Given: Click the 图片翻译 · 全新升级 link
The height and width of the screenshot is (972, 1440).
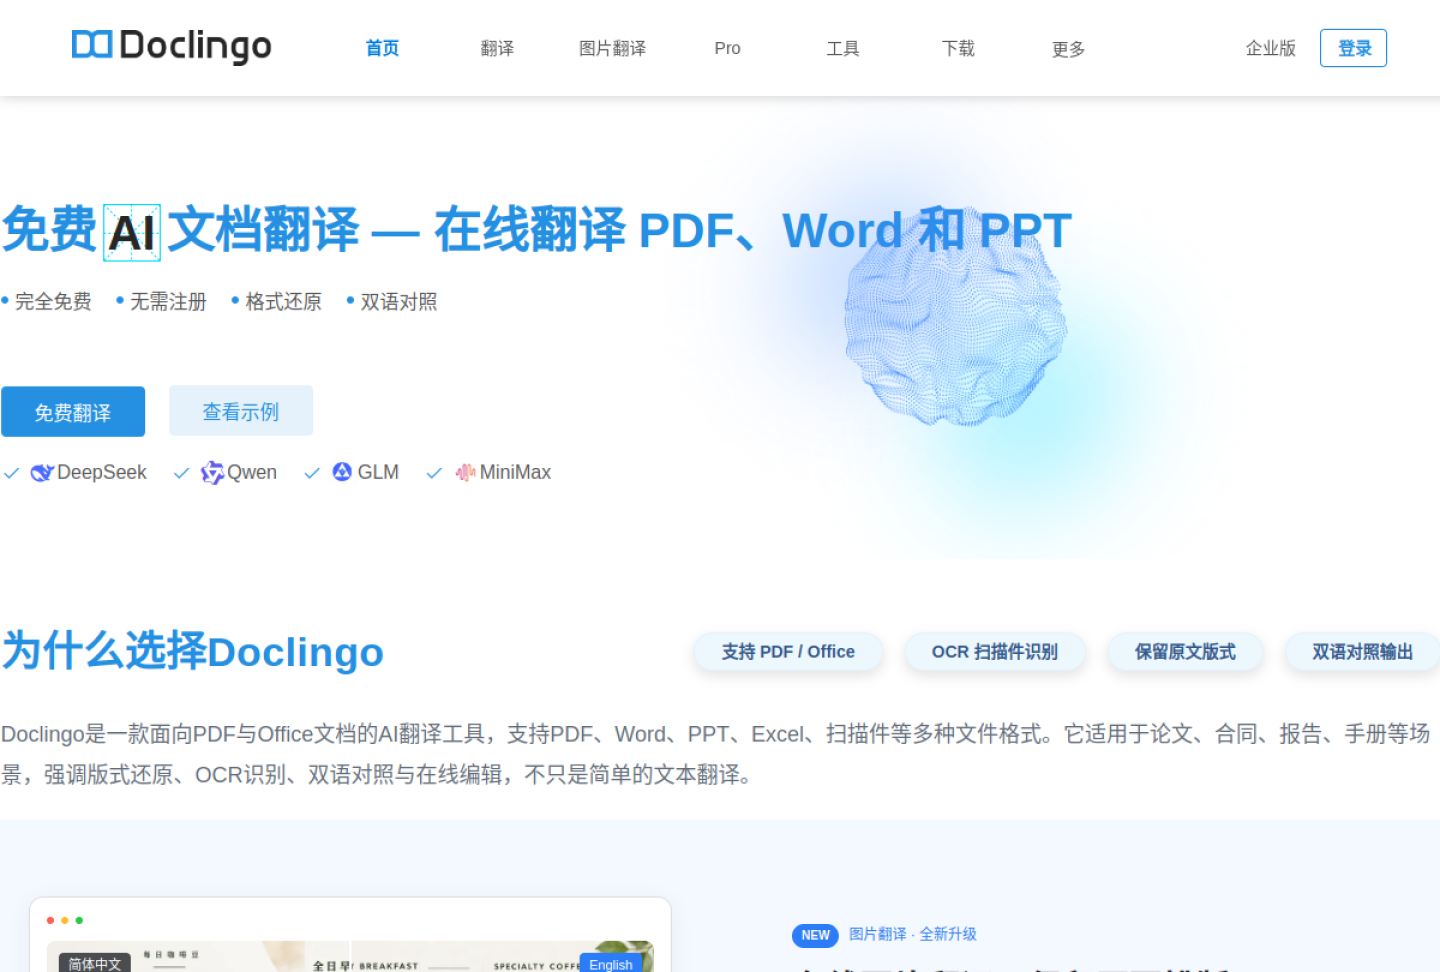Looking at the screenshot, I should [913, 934].
